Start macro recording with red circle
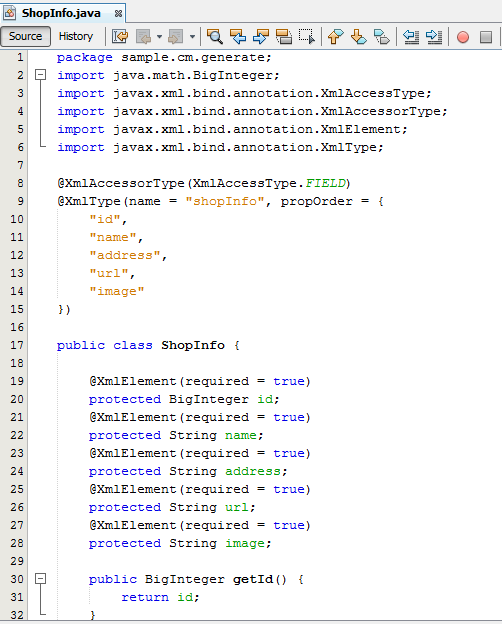Viewport: 502px width, 624px height. (x=463, y=37)
